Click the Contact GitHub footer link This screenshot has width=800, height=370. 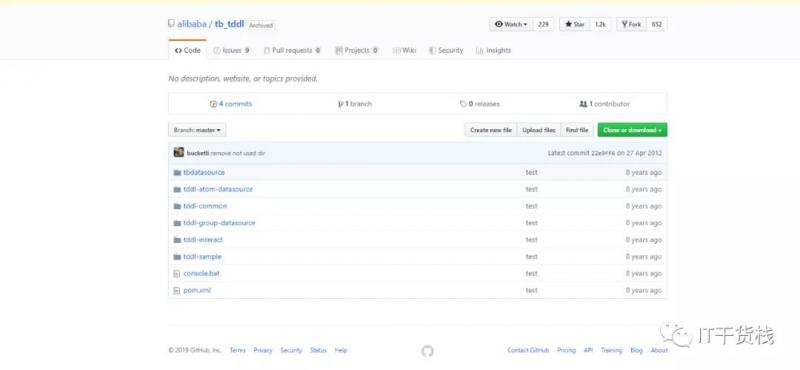(528, 351)
